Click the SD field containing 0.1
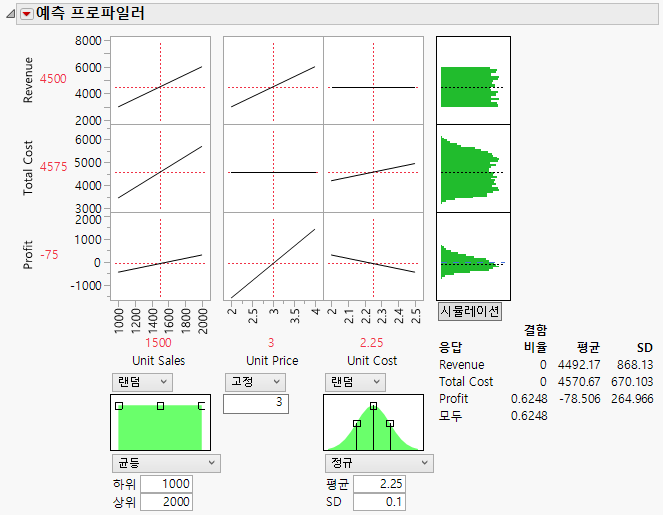Screen dimensions: 663x515 click(x=379, y=502)
